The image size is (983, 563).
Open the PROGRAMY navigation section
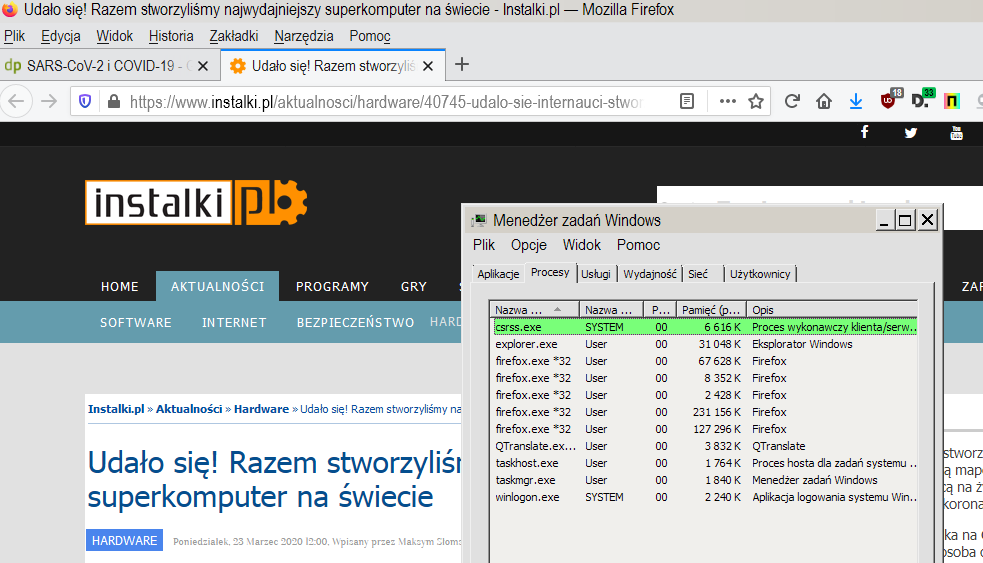pyautogui.click(x=332, y=287)
